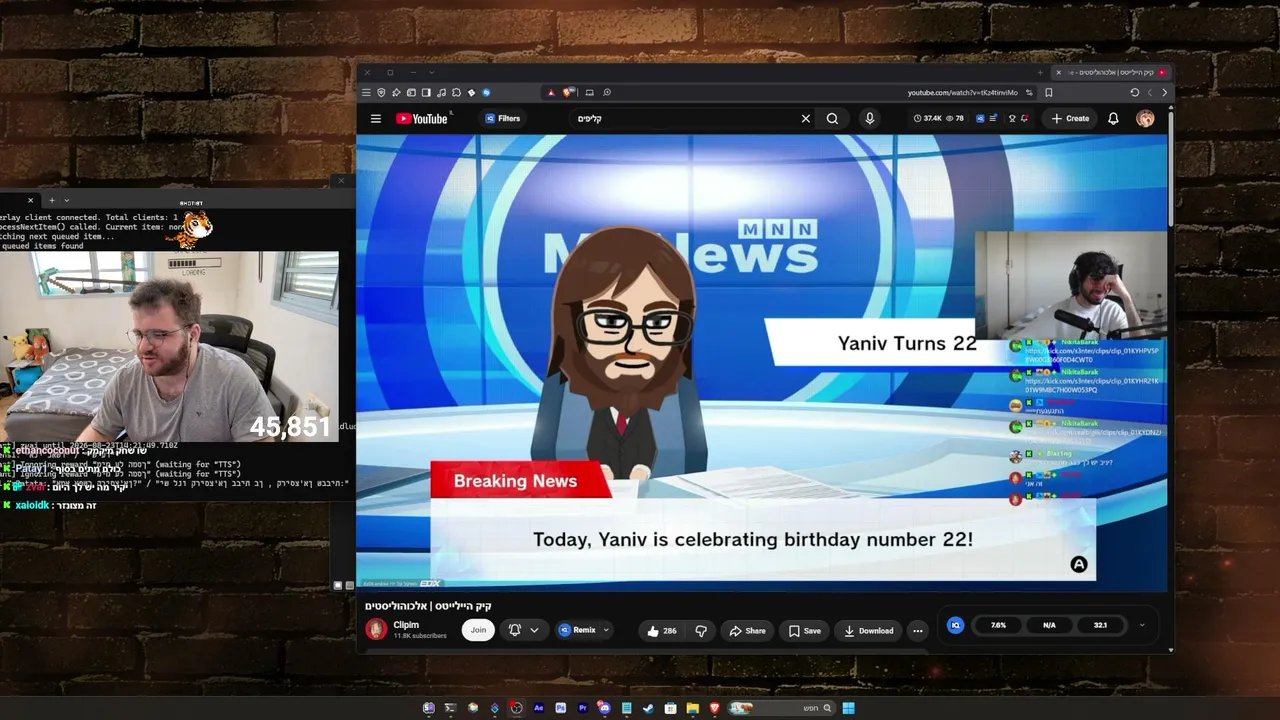Open the more actions ellipsis menu
This screenshot has width=1280, height=720.
918,631
